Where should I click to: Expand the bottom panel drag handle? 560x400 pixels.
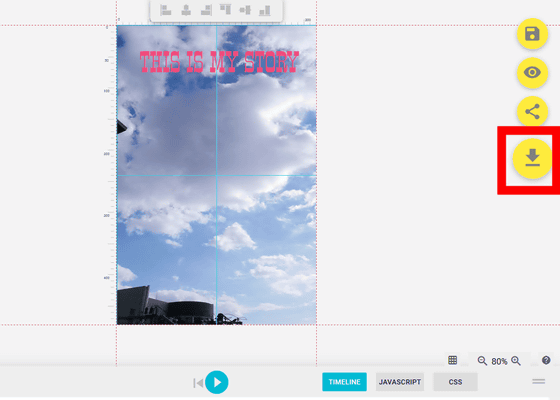[x=539, y=381]
